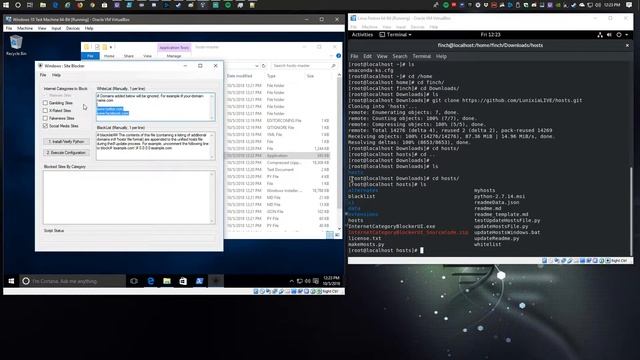Viewport: 640px width, 360px height.
Task: Open the Explorer address history dropdown
Action: tap(257, 66)
